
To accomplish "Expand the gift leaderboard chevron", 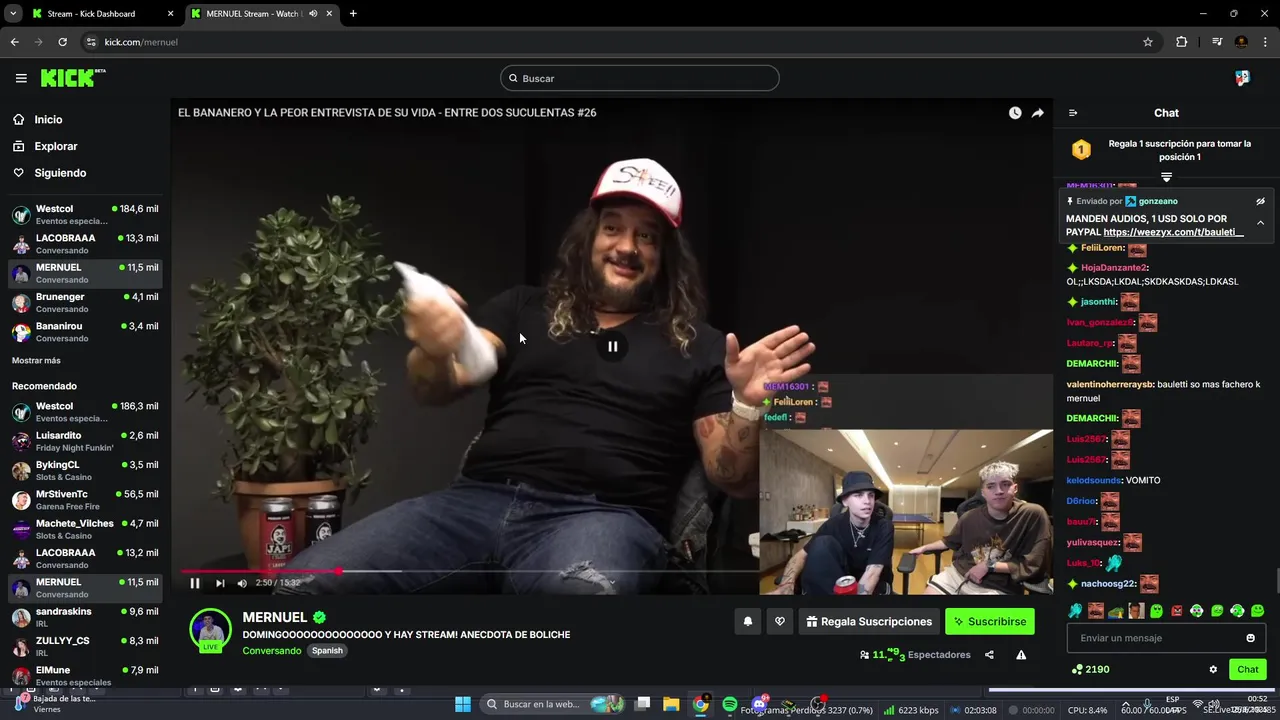I will pos(1166,177).
